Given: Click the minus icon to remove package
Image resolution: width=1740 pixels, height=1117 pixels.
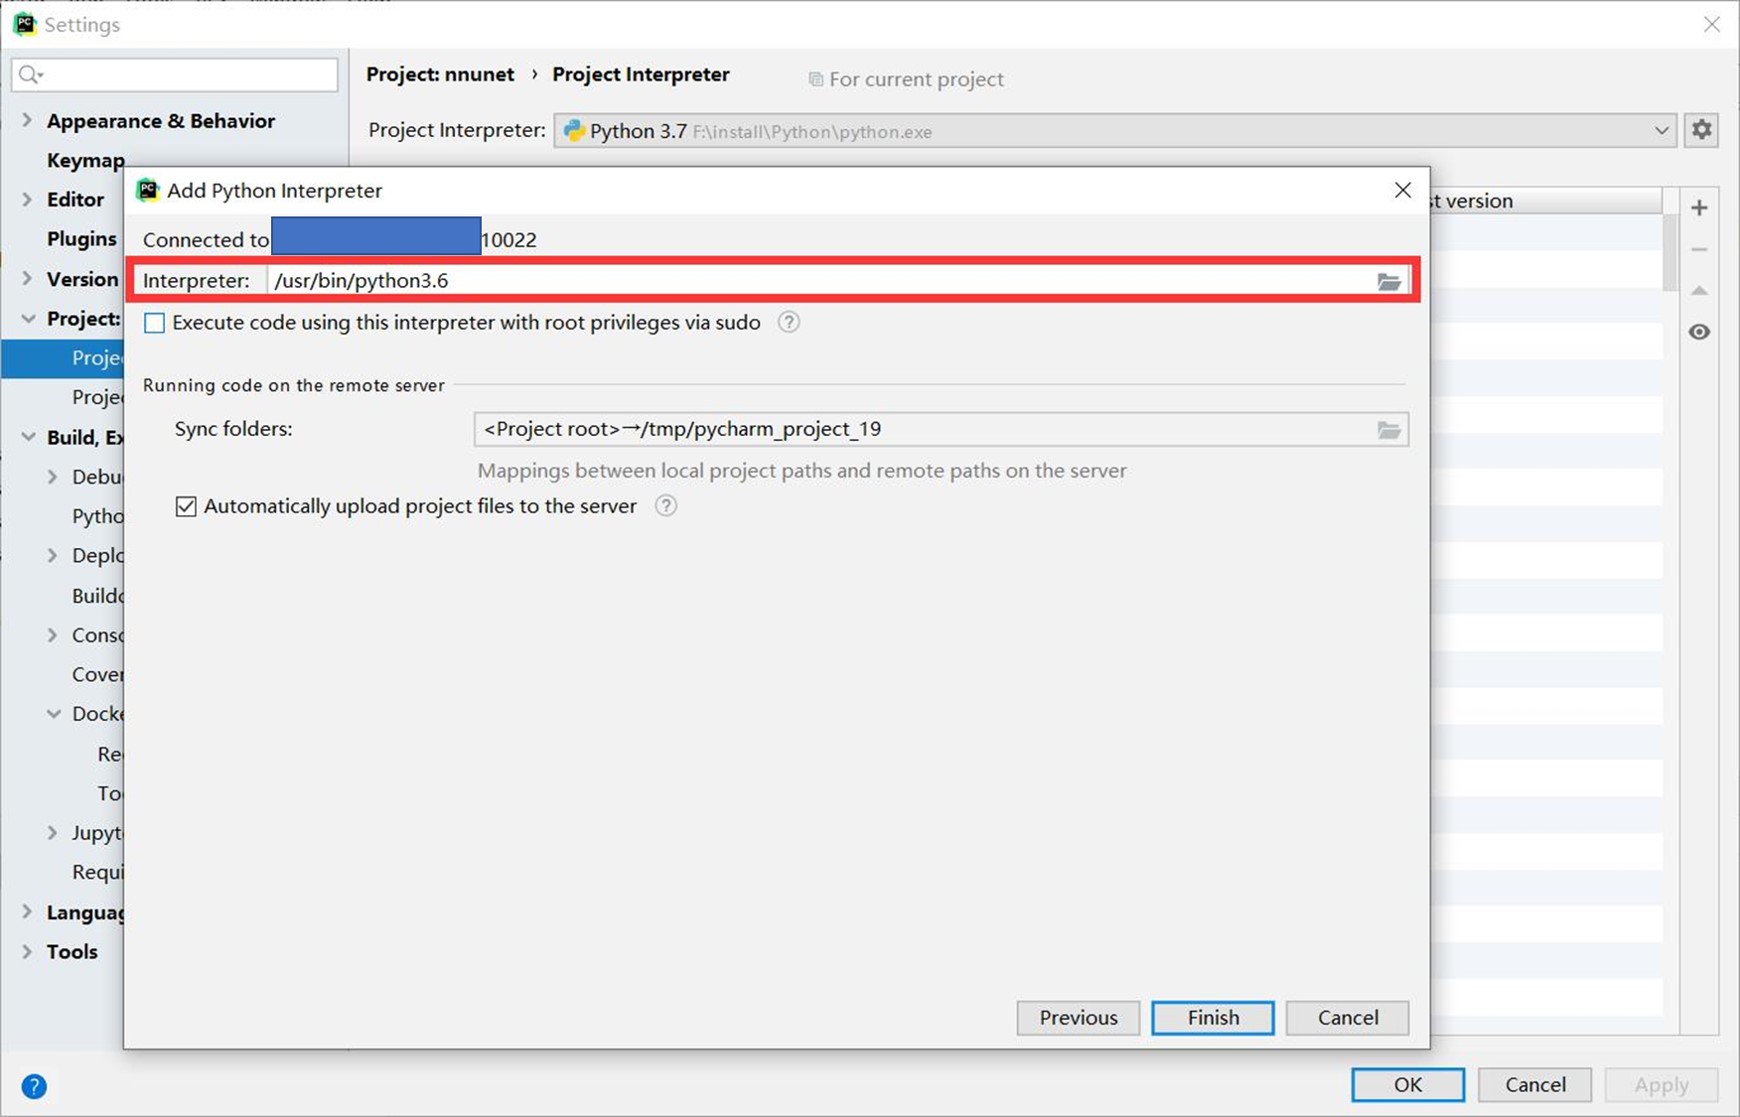Looking at the screenshot, I should (1699, 249).
